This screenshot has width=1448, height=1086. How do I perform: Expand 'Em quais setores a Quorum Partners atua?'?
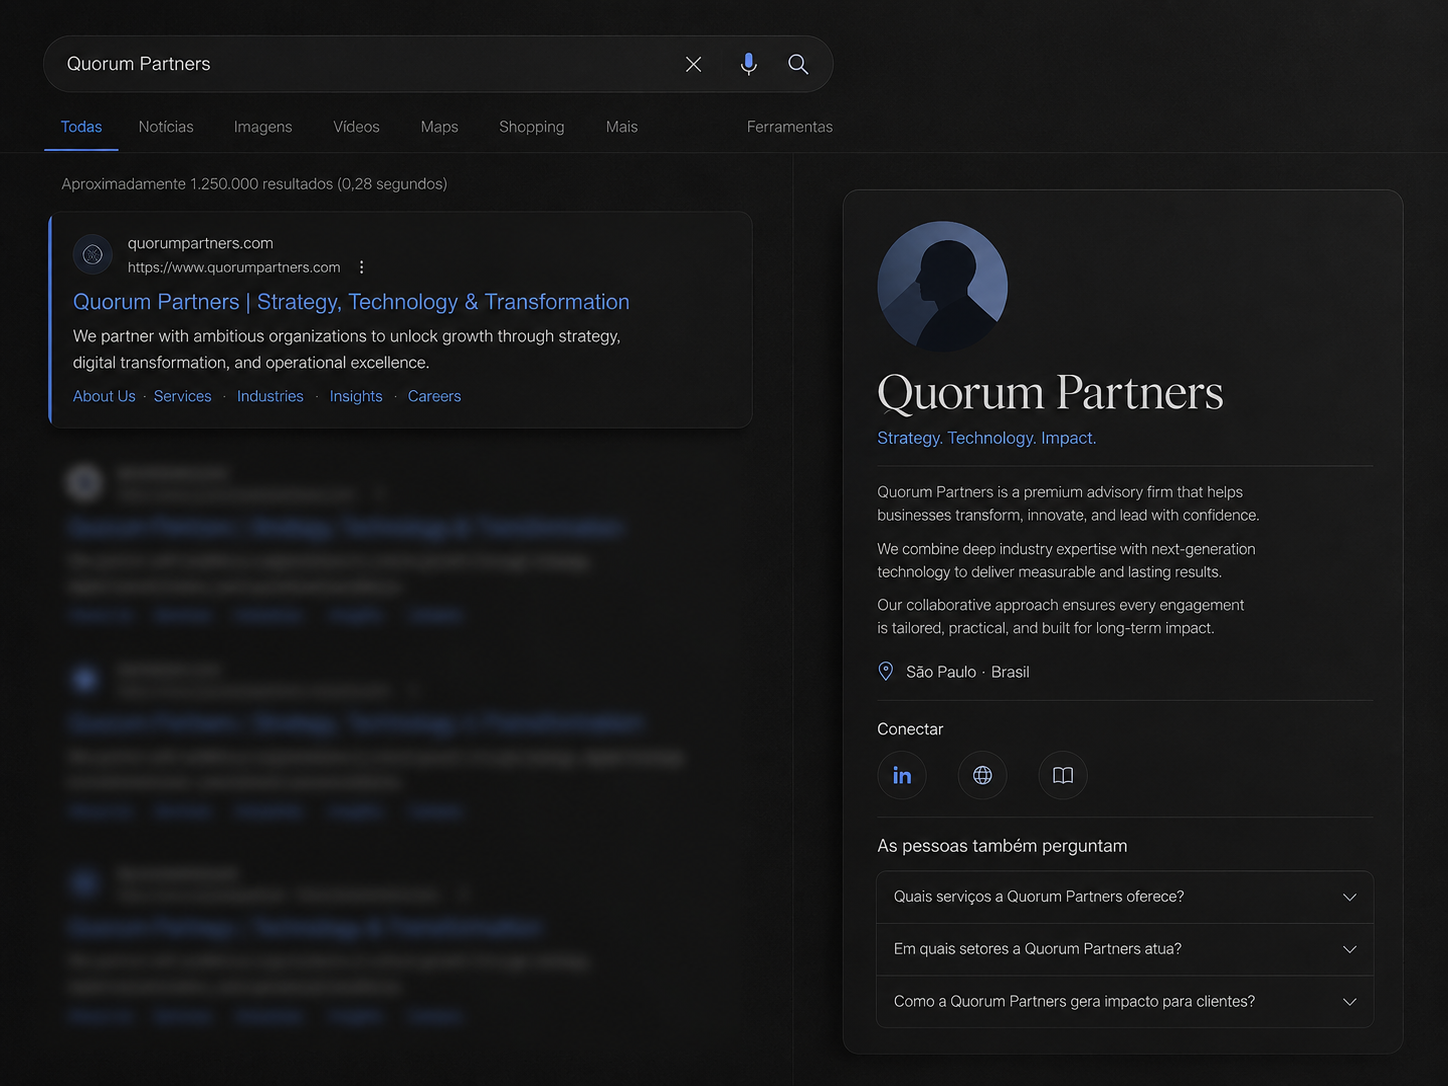tap(1125, 949)
